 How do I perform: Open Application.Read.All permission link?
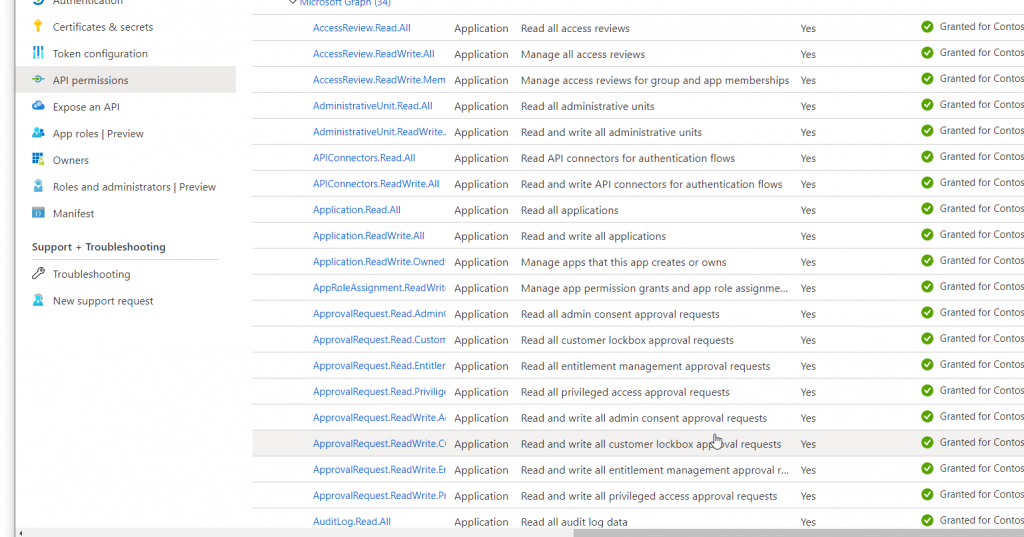pos(357,210)
